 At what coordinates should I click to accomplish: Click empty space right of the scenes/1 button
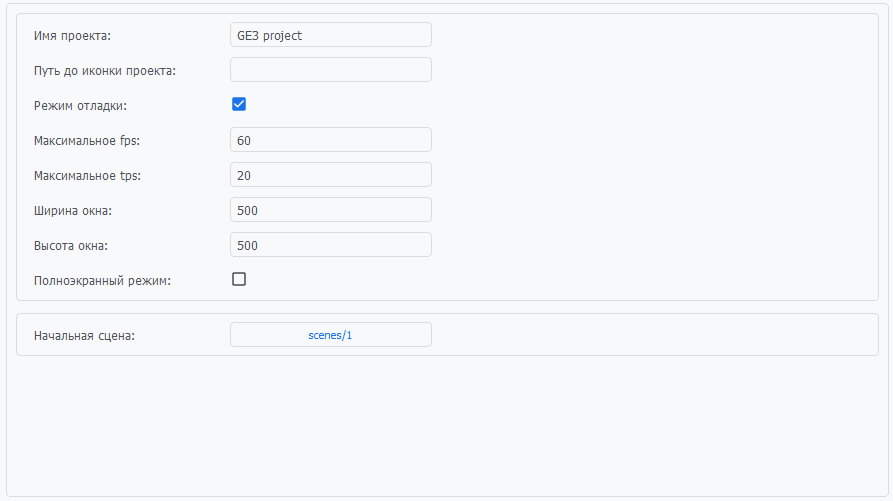click(650, 335)
